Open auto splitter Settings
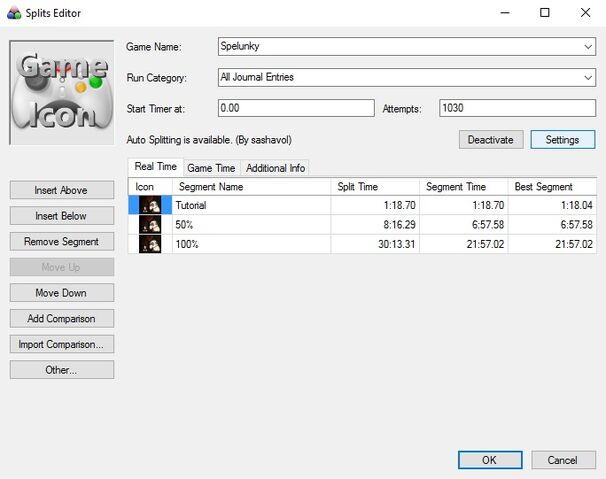The image size is (606, 479). pyautogui.click(x=563, y=140)
